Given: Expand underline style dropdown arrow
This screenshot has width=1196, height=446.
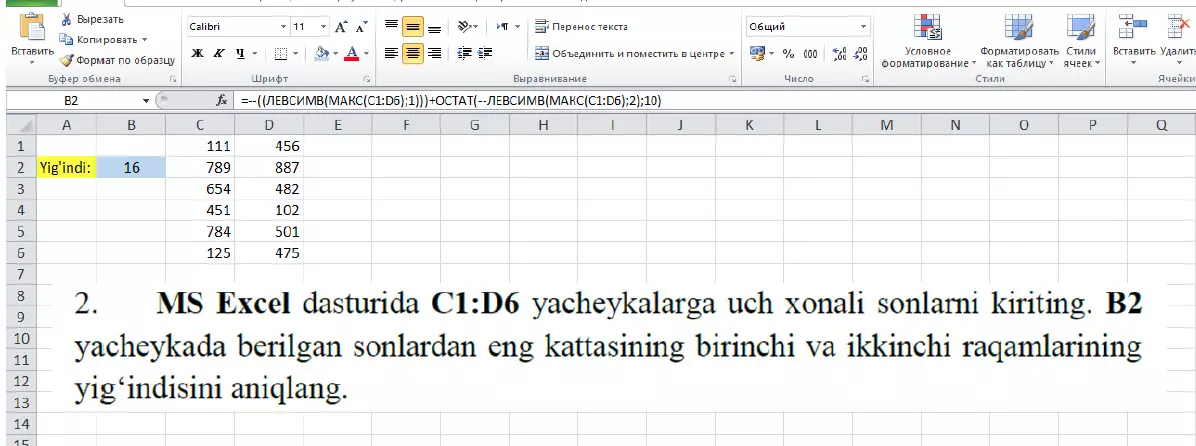Looking at the screenshot, I should 255,54.
